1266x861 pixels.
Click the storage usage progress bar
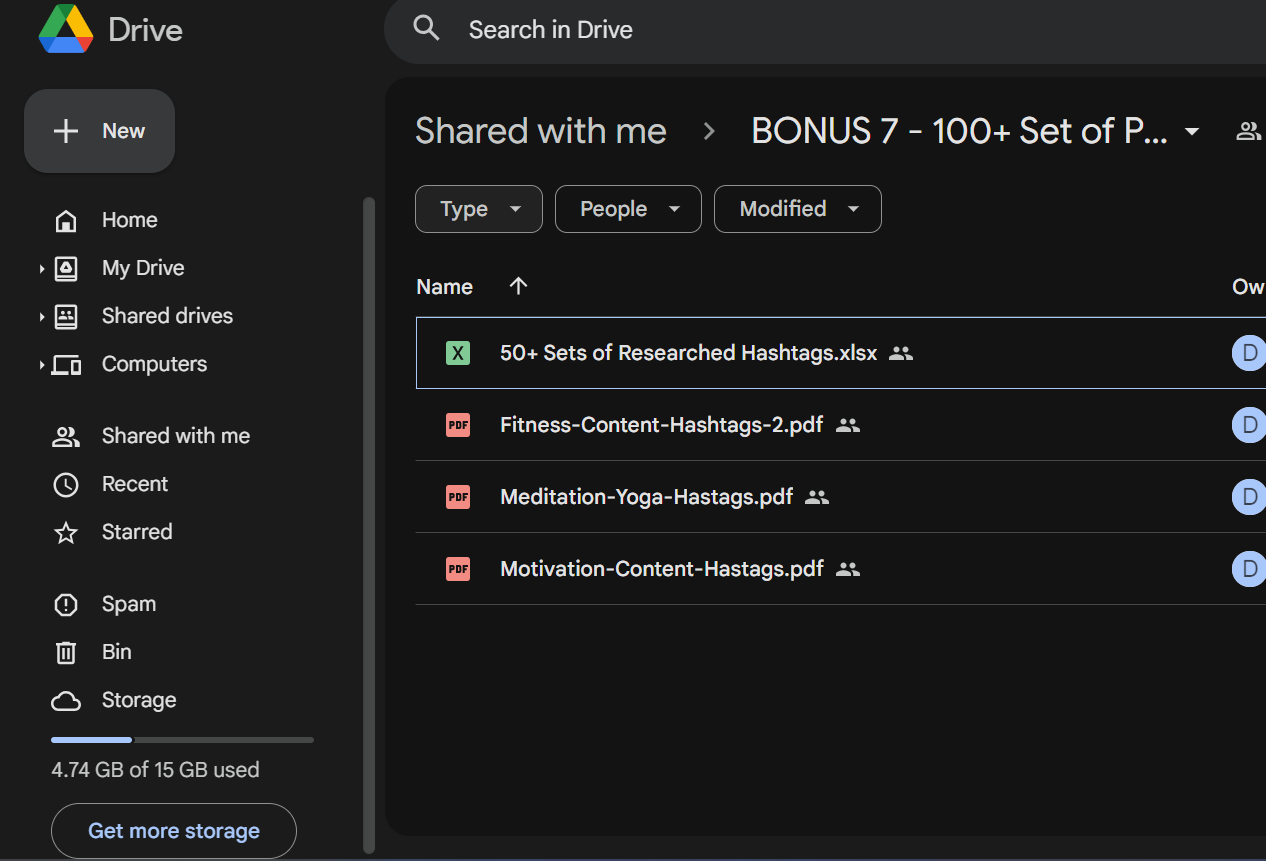point(182,740)
